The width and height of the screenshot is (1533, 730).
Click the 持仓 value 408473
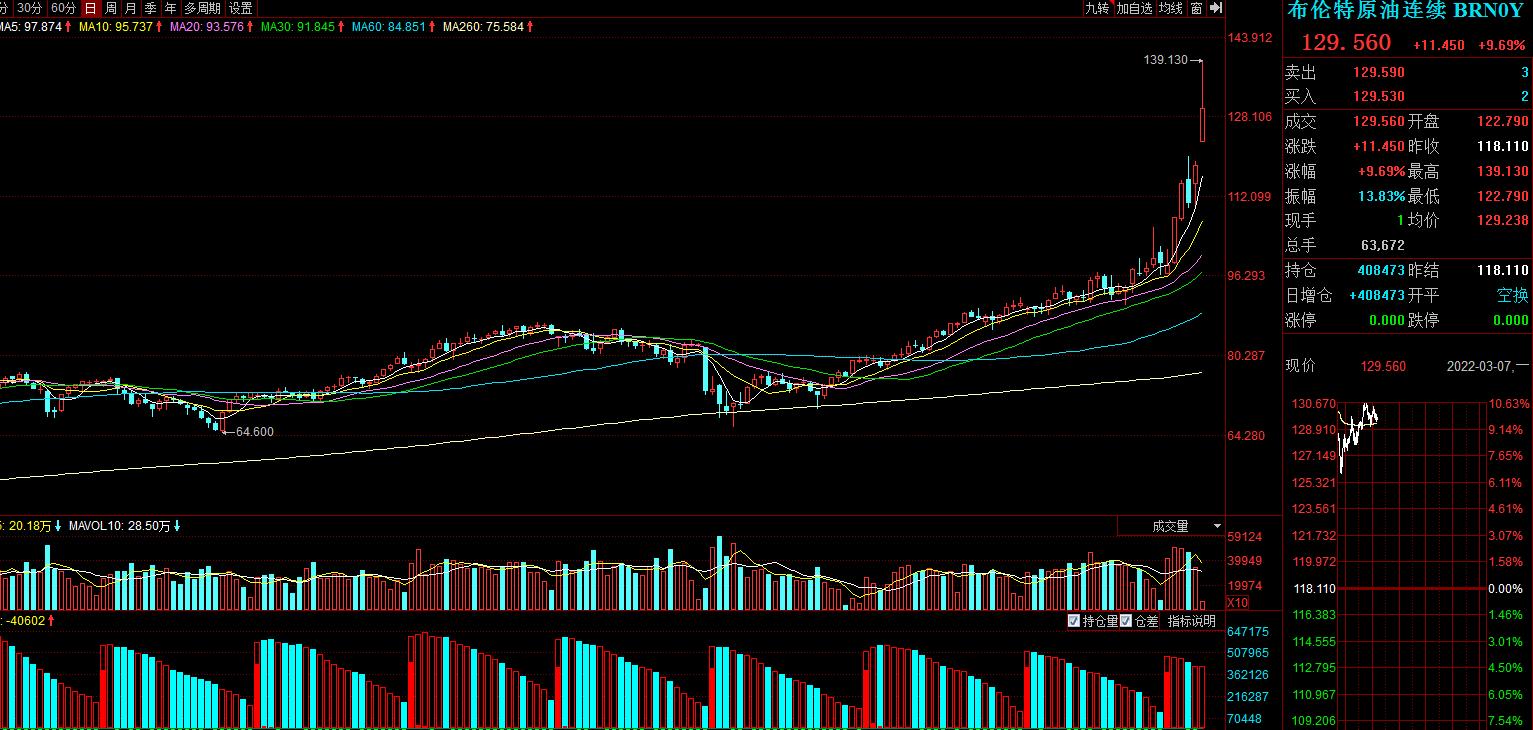pyautogui.click(x=1381, y=270)
